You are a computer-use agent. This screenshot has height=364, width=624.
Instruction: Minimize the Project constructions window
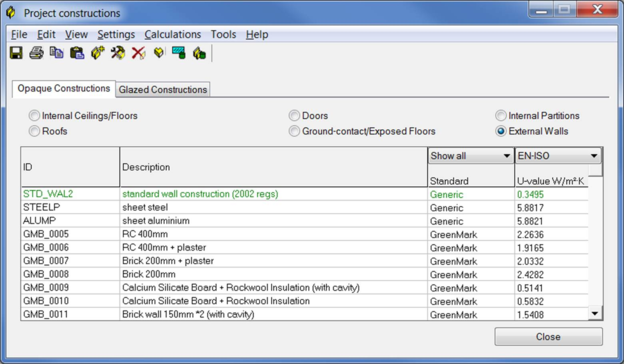tap(541, 10)
